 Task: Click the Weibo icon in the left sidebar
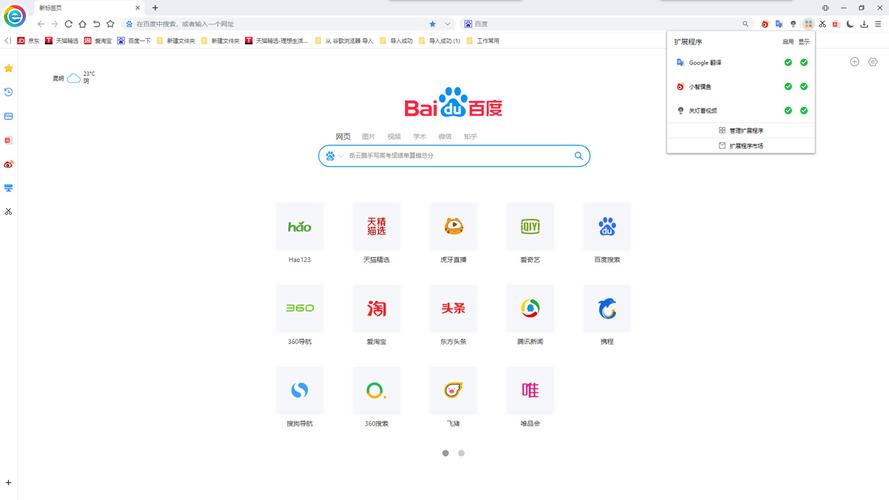[9, 164]
